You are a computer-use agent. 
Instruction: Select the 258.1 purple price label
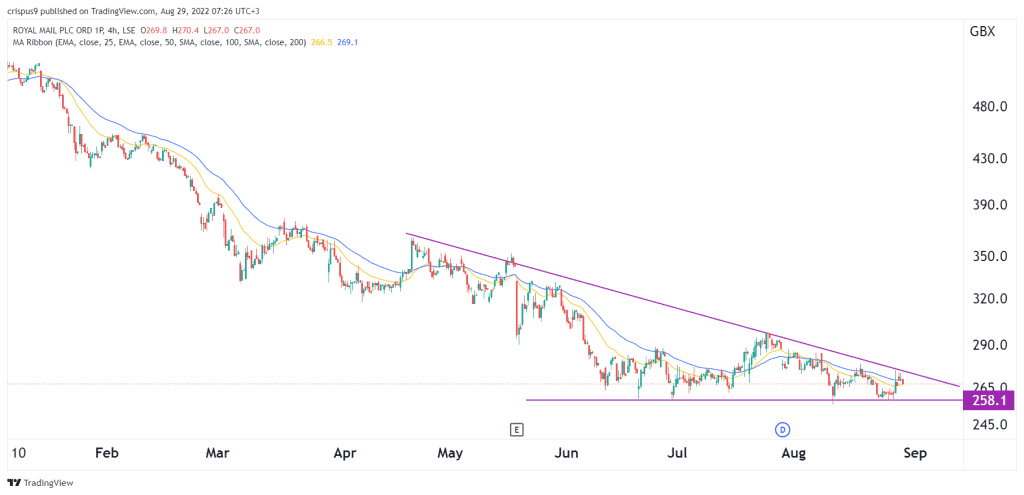tap(988, 398)
